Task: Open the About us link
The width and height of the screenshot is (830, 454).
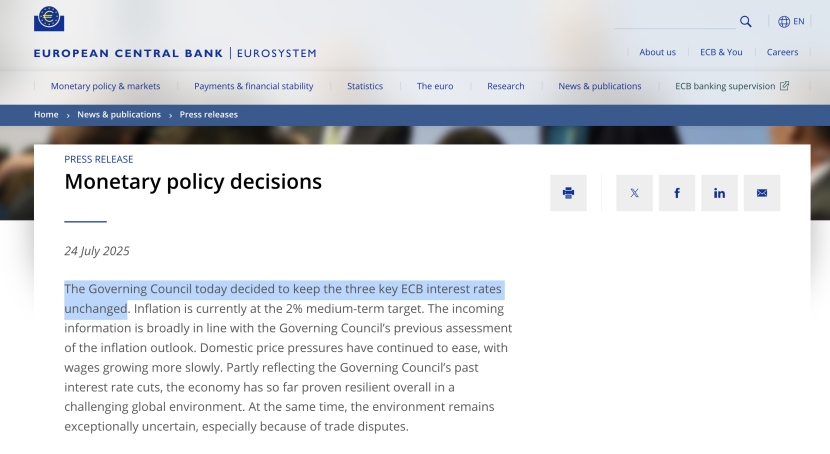Action: (x=657, y=52)
